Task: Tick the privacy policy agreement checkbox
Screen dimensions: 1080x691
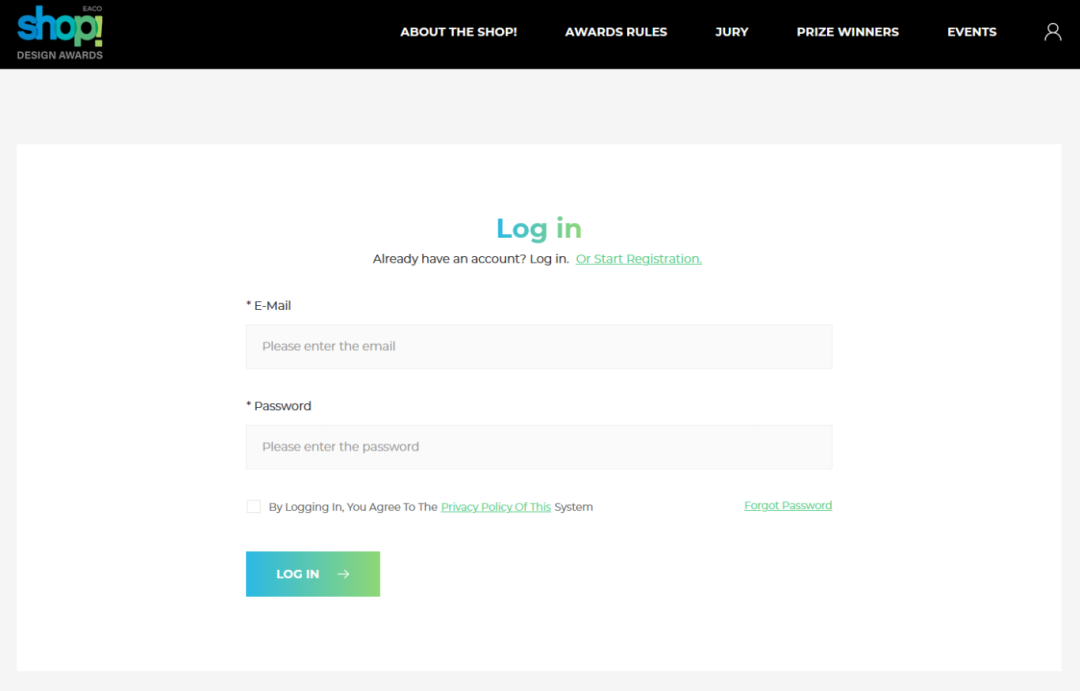Action: 254,507
